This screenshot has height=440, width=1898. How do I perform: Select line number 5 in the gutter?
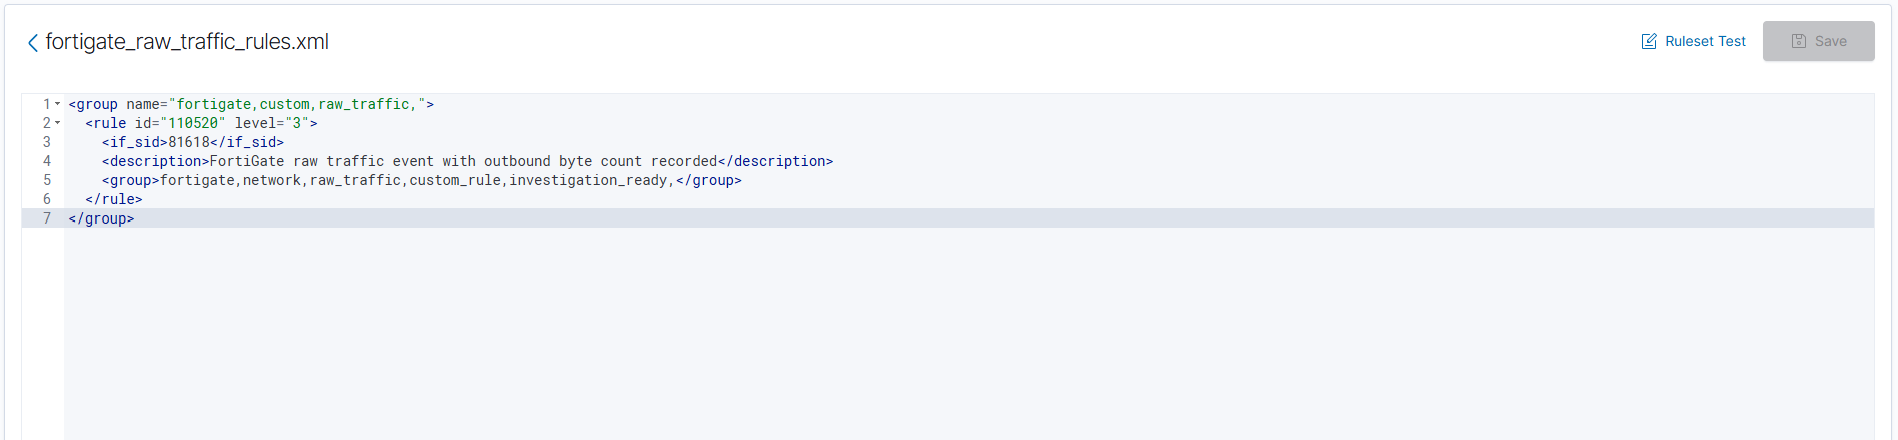coord(47,180)
